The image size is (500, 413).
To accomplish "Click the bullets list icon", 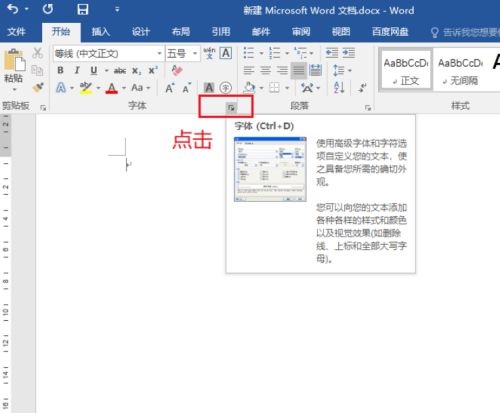I will 249,53.
